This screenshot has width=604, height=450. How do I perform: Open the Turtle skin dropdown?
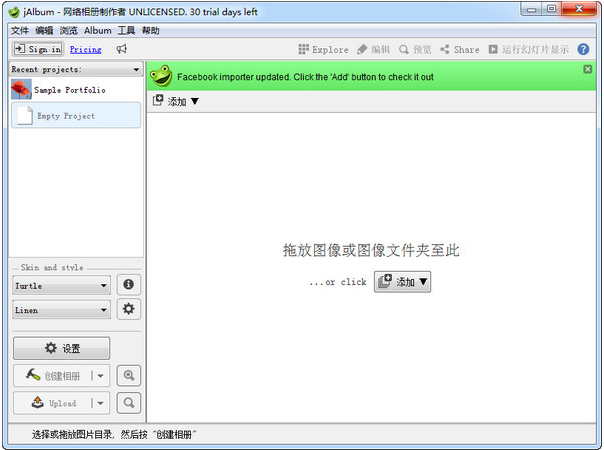(61, 285)
